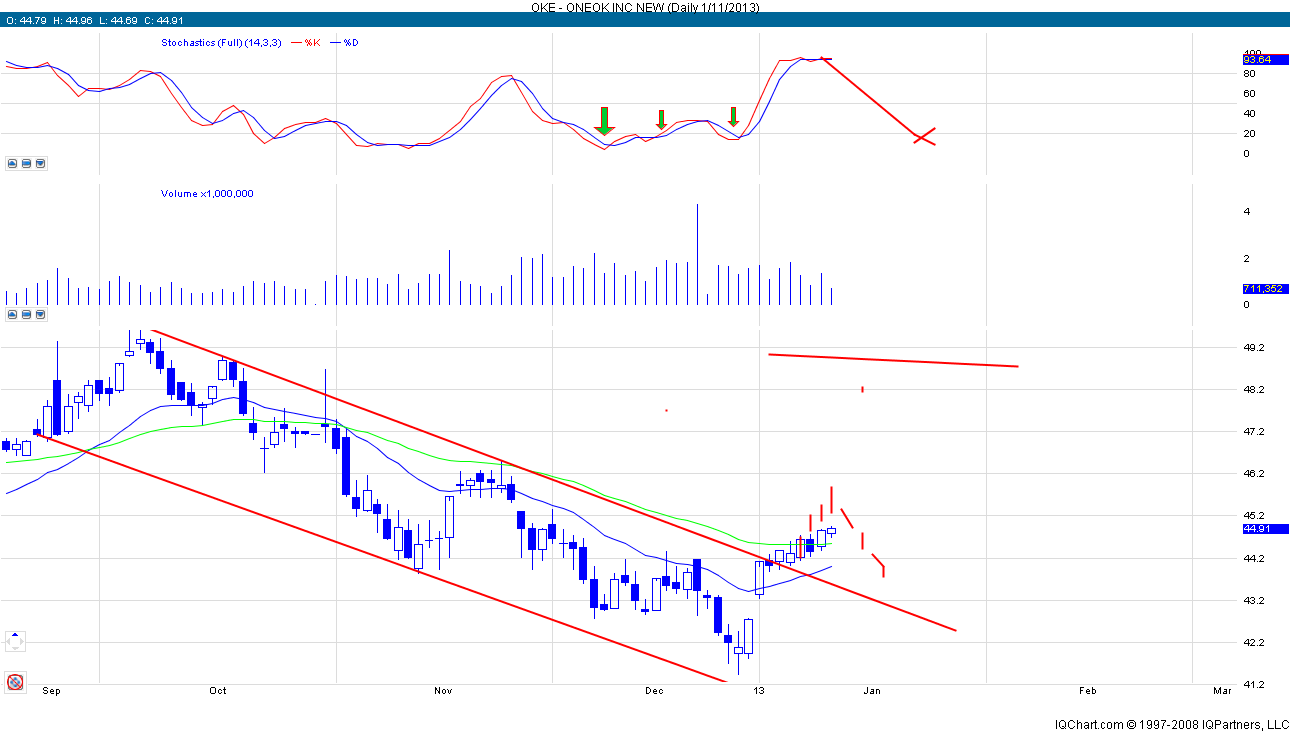Click the expand-up icon in Stochastics panel
Viewport: 1290px width, 731px height.
pyautogui.click(x=12, y=163)
